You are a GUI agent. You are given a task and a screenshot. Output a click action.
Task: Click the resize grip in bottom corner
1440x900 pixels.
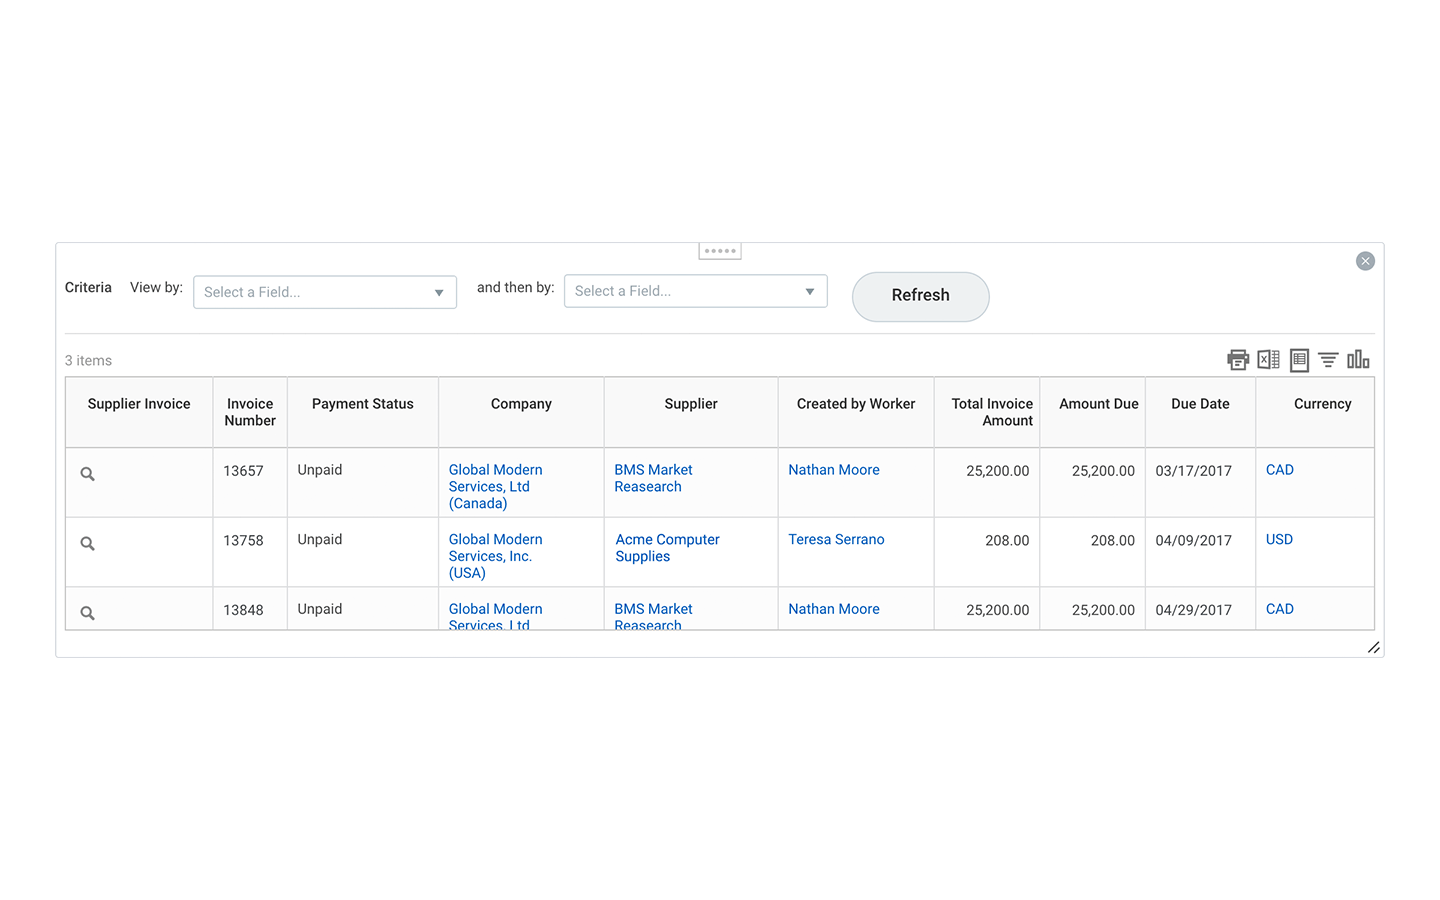(x=1373, y=648)
